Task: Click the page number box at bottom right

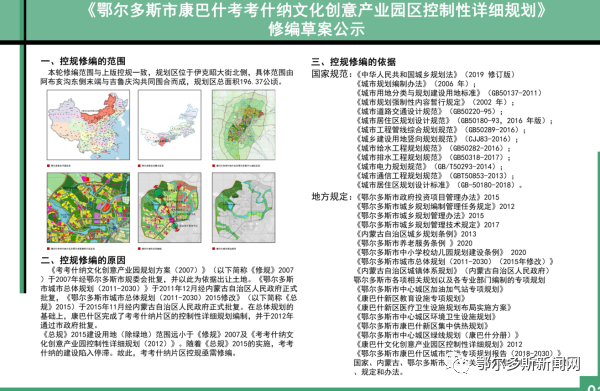Action: [590, 383]
